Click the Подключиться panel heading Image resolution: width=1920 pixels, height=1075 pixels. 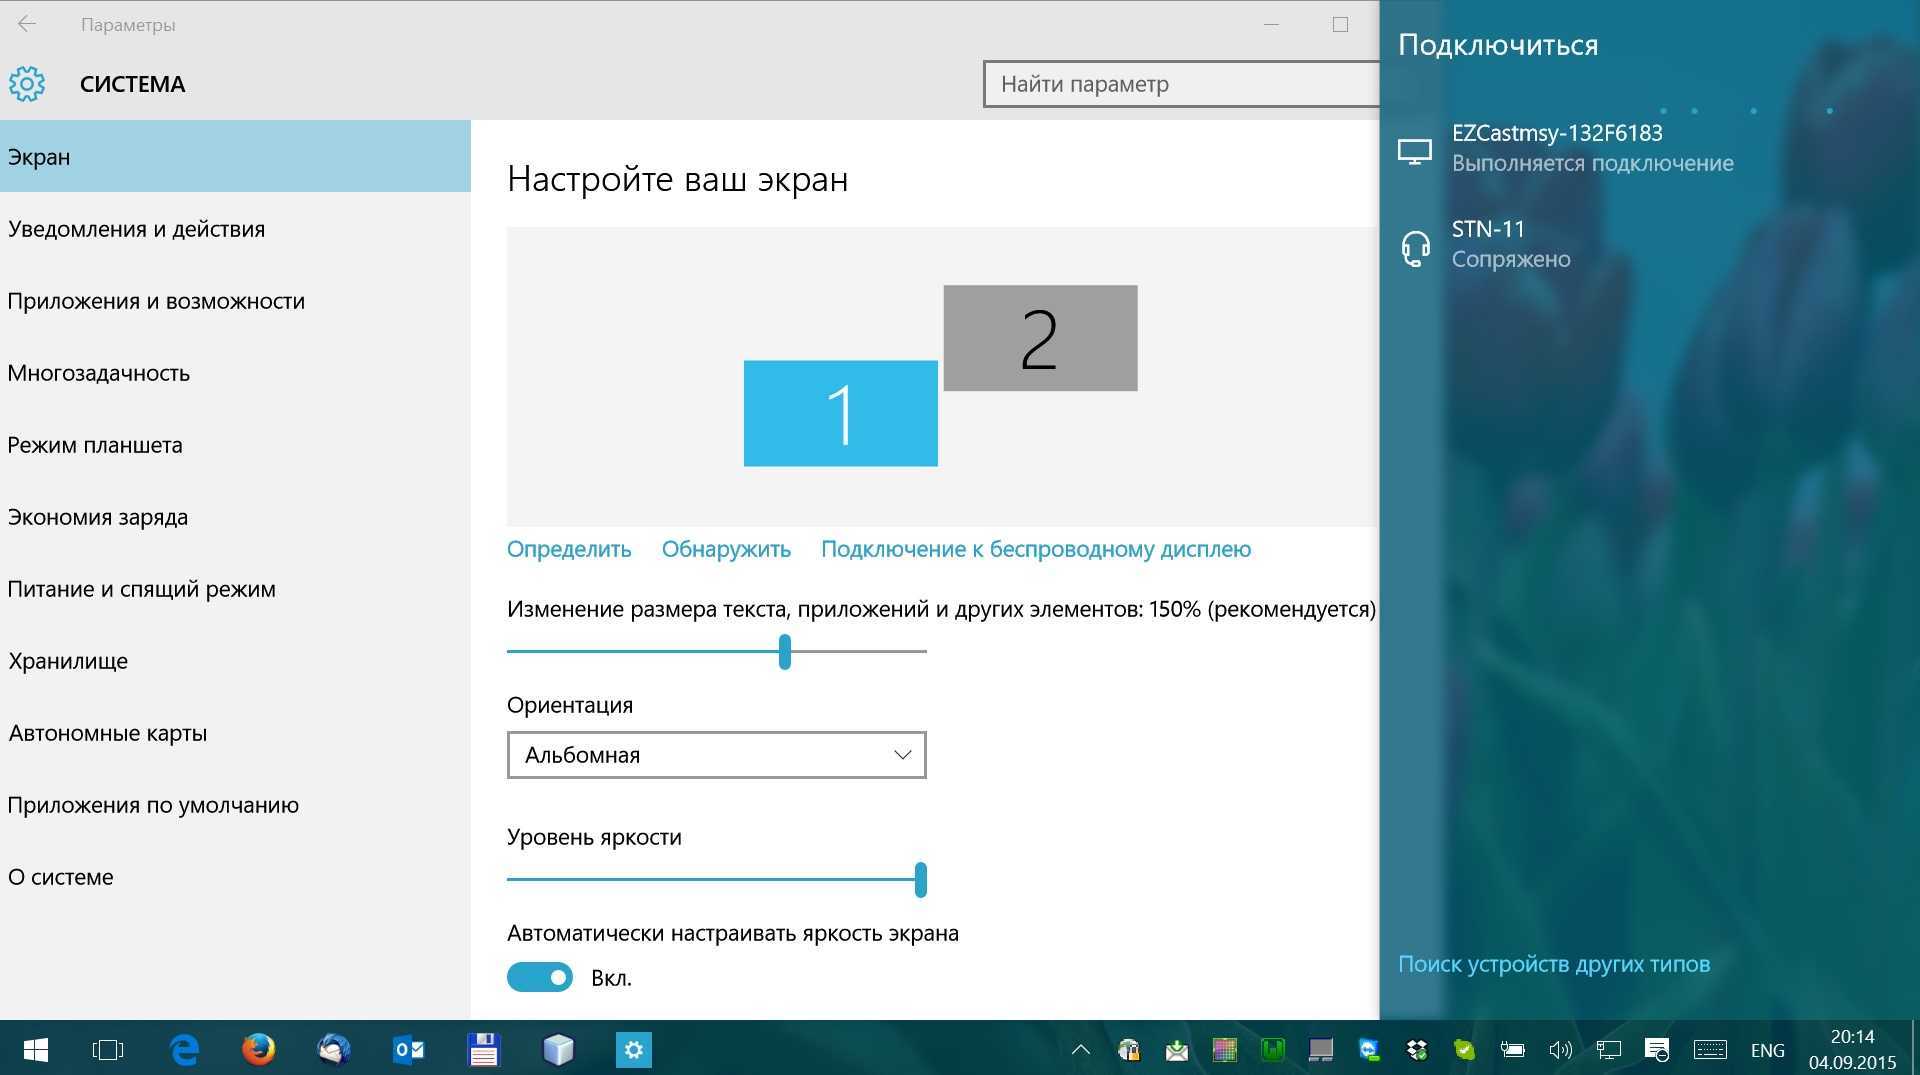(x=1498, y=45)
